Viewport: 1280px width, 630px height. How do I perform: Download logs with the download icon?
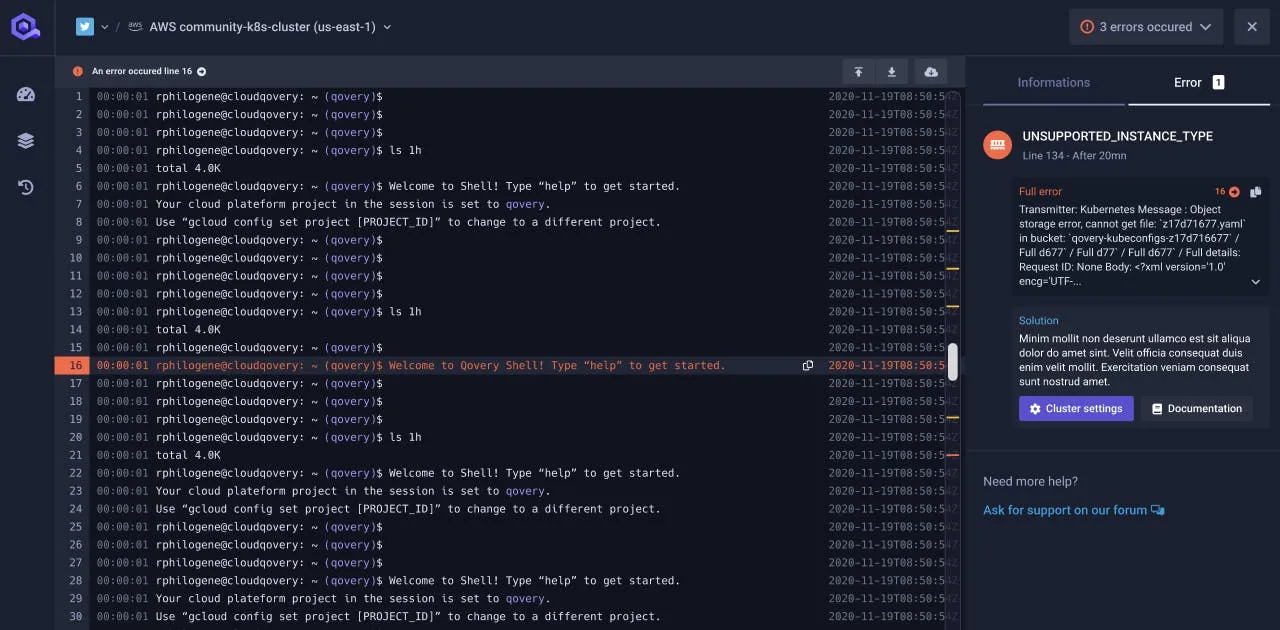coord(891,72)
